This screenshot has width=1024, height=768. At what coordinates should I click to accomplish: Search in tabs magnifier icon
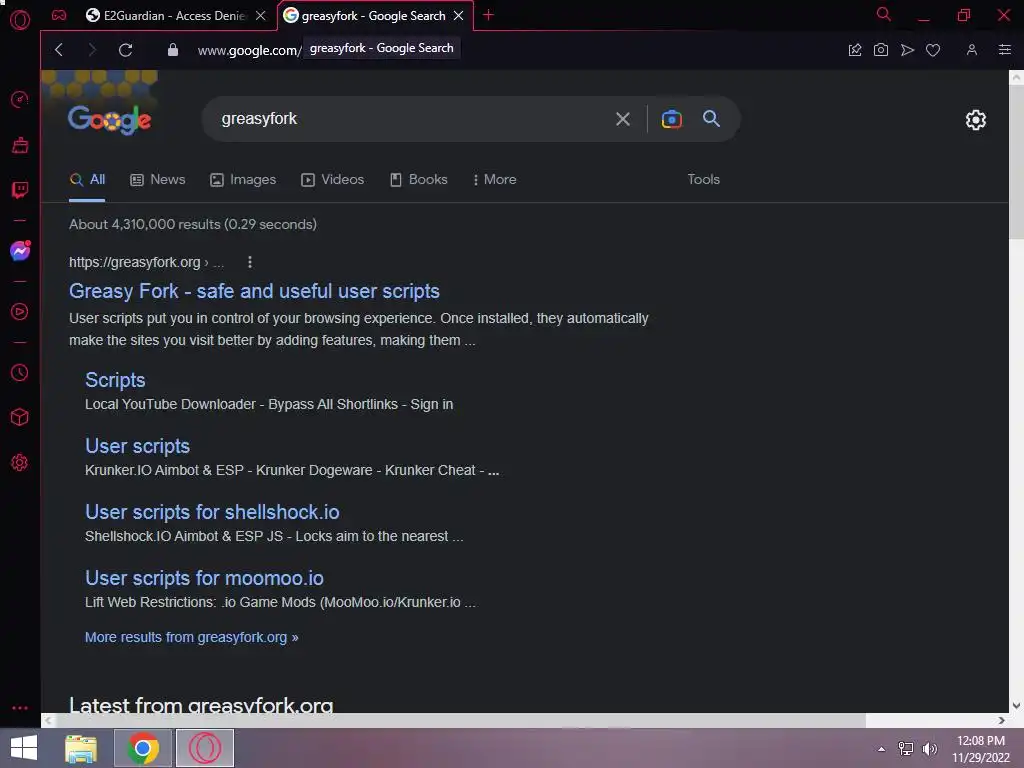(884, 14)
